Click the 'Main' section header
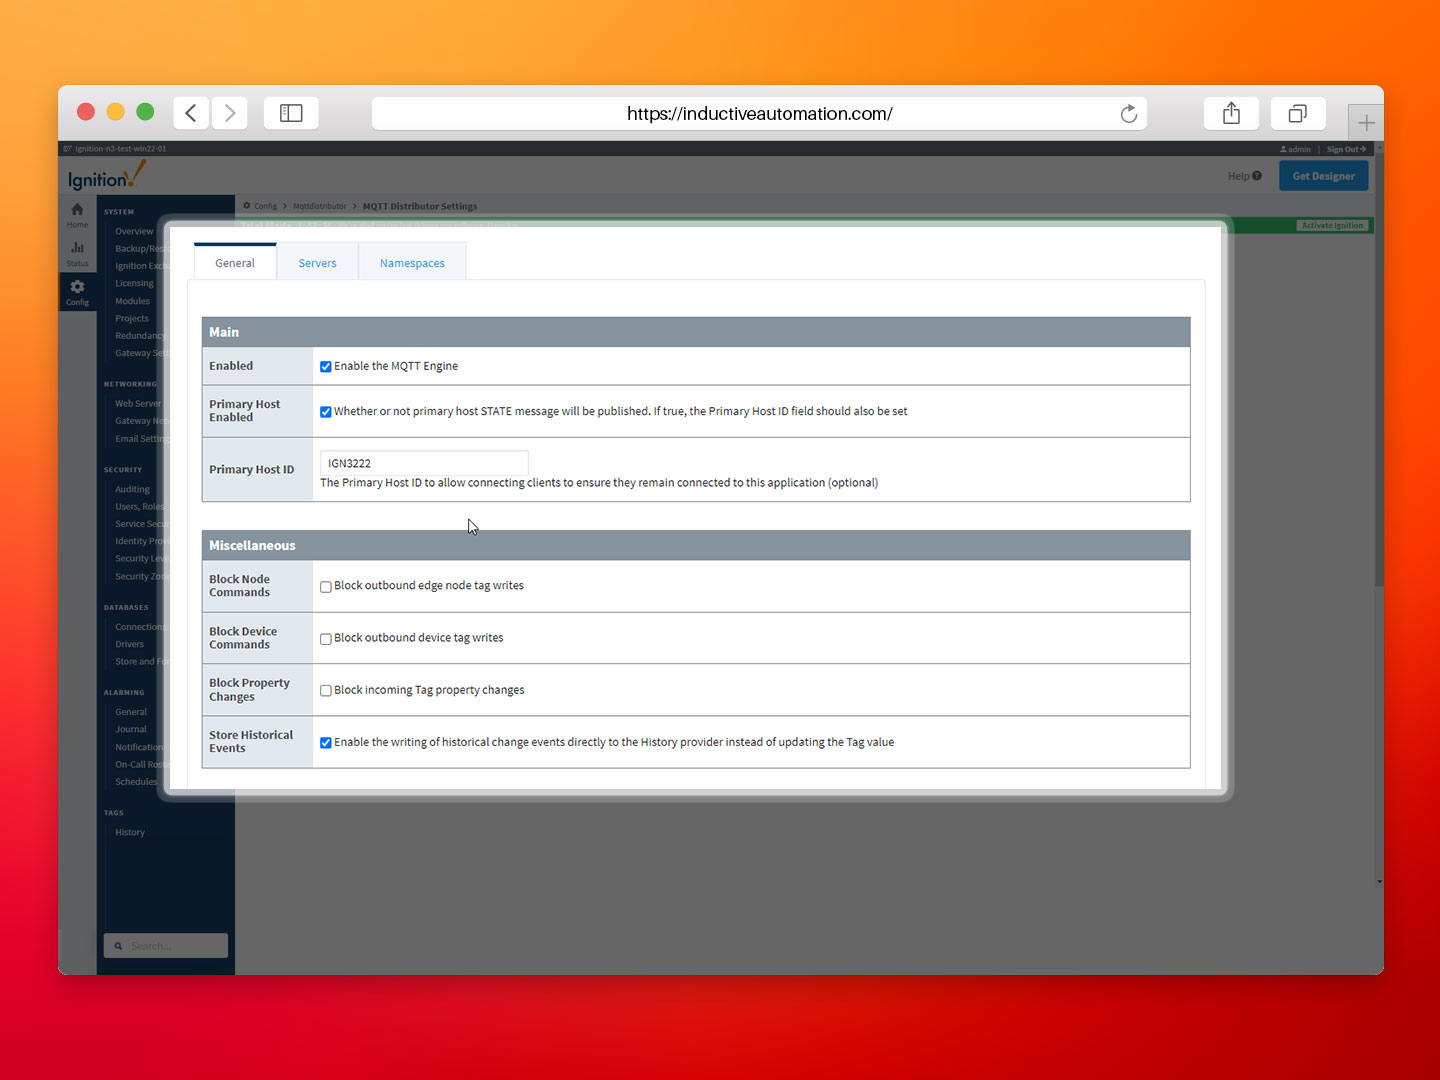The image size is (1440, 1080). point(696,332)
